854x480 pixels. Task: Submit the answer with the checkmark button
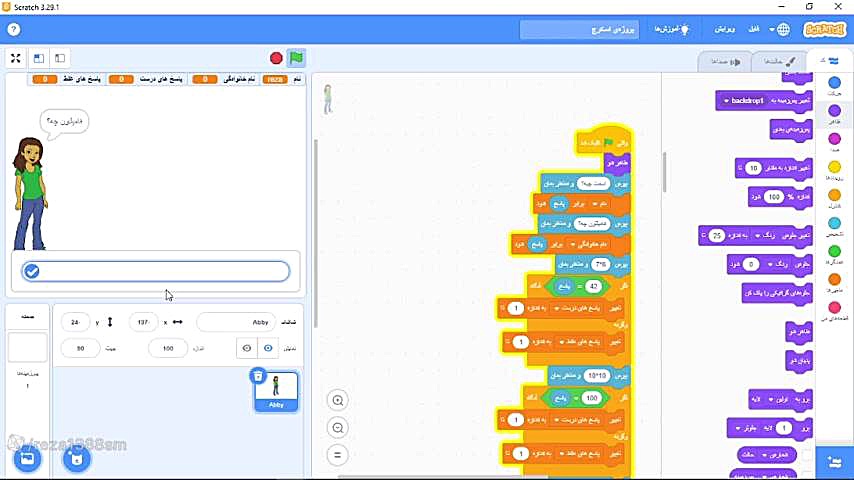(32, 271)
